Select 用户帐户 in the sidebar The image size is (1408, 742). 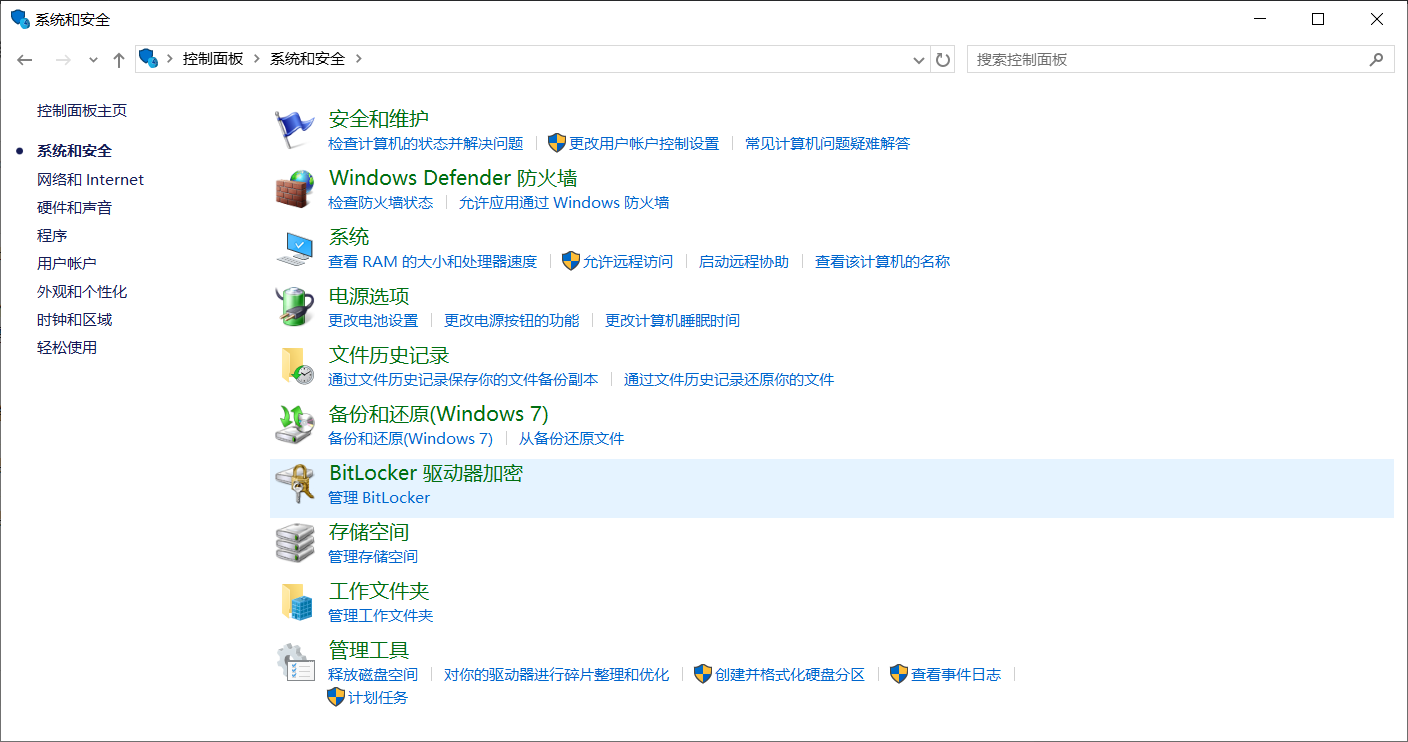coord(67,264)
